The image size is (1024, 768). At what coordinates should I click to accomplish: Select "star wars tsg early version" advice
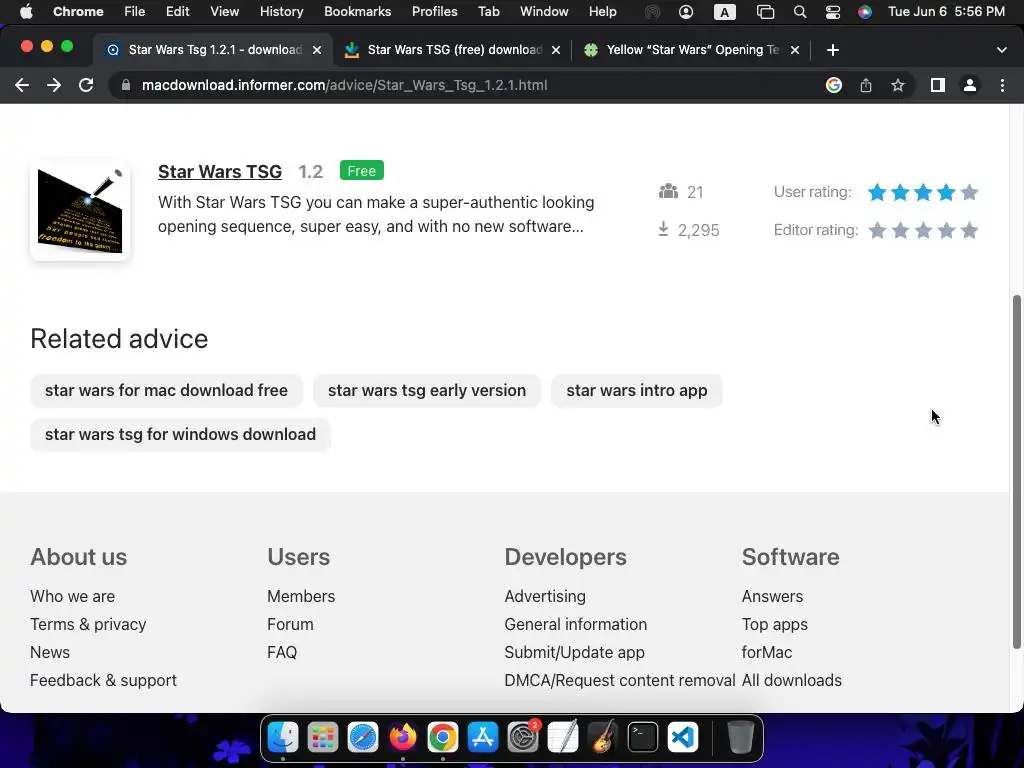426,391
